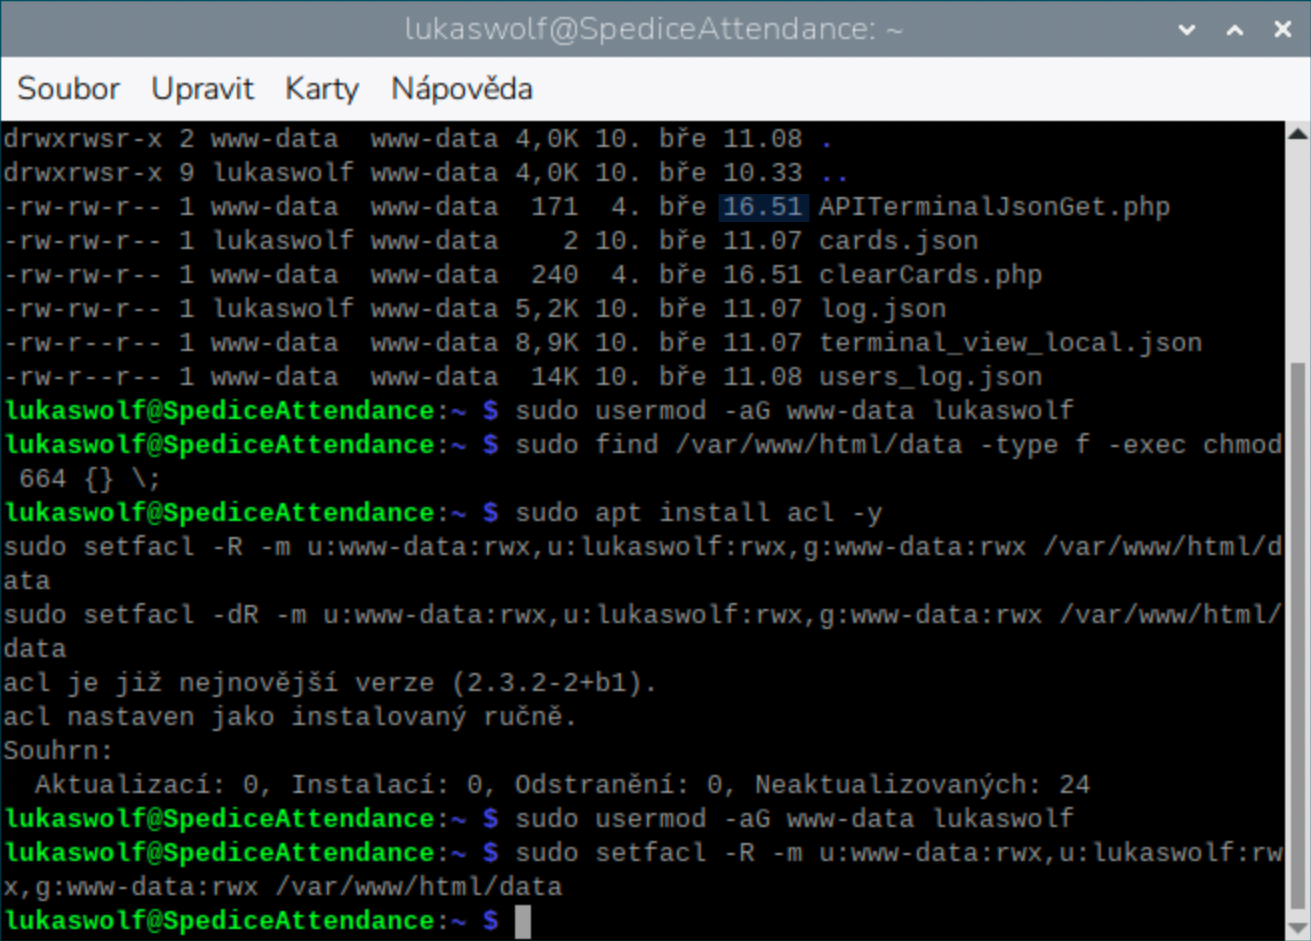Maximize the terminal window
Viewport: 1311px width, 941px height.
point(1235,29)
